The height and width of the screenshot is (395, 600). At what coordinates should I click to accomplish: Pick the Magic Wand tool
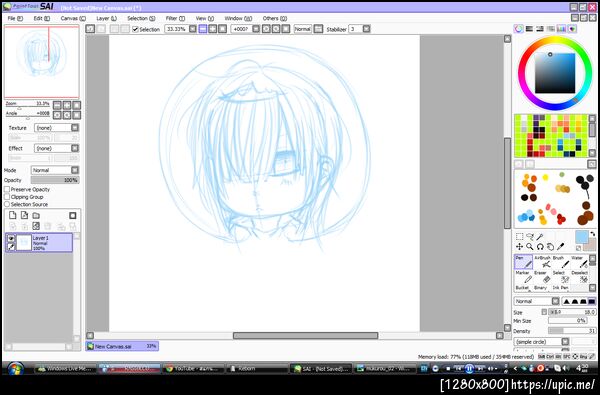point(540,237)
